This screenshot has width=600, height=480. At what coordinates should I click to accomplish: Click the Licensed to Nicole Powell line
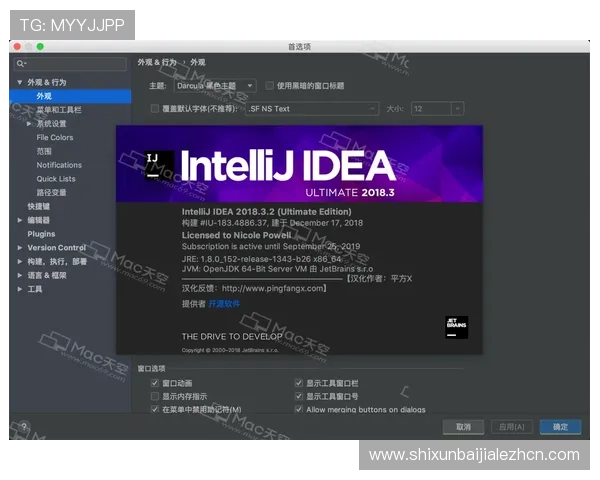pos(236,235)
